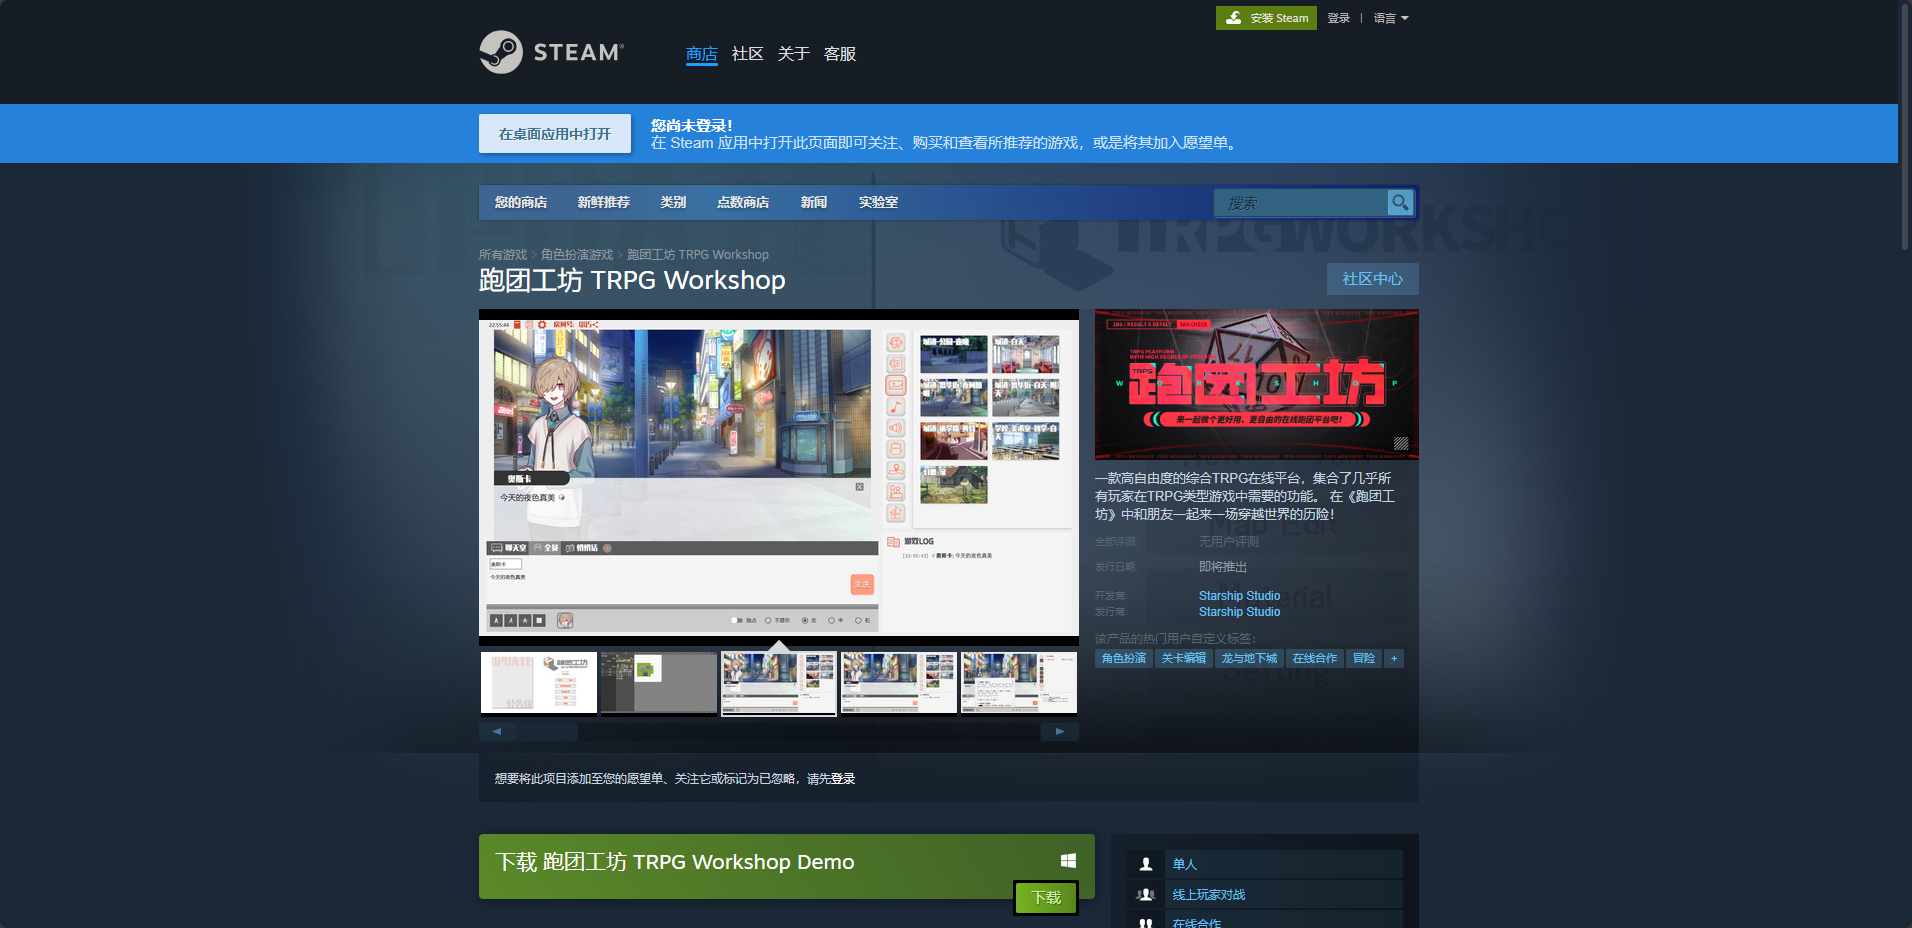Go to the 社区 community section
1912x928 pixels.
tap(748, 54)
